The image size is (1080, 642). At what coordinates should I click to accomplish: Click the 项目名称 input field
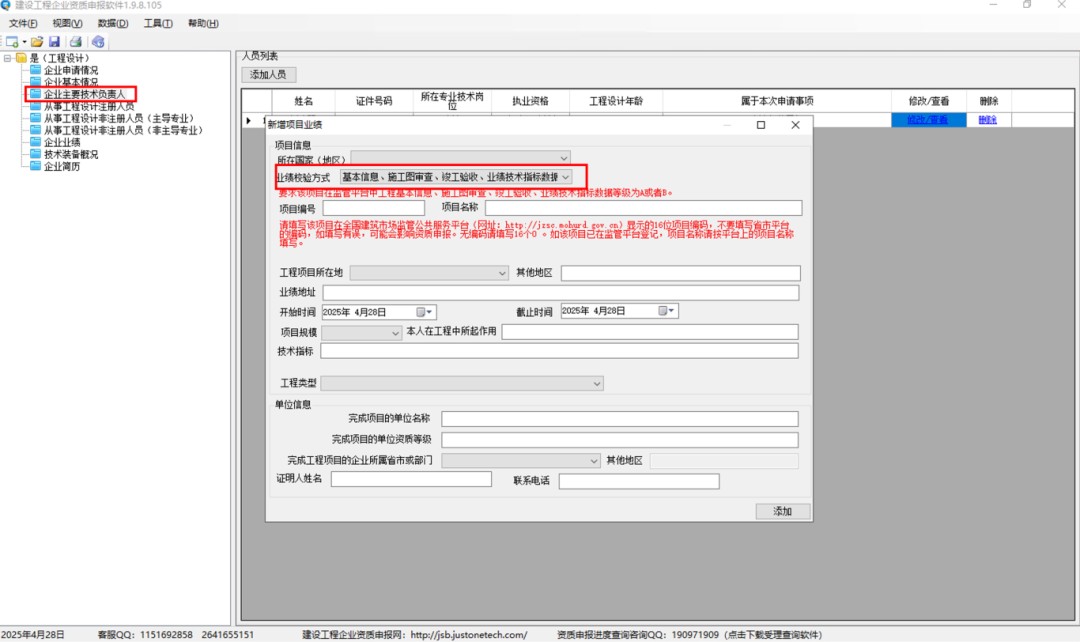pos(642,208)
